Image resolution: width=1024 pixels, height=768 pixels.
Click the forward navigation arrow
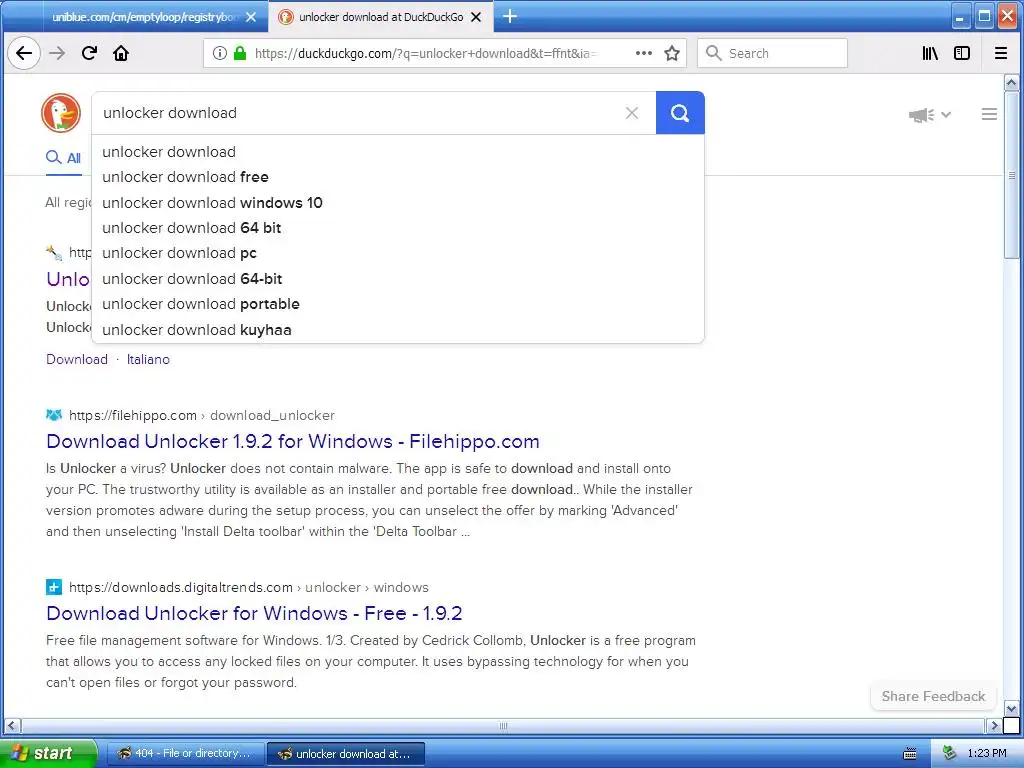pyautogui.click(x=57, y=53)
